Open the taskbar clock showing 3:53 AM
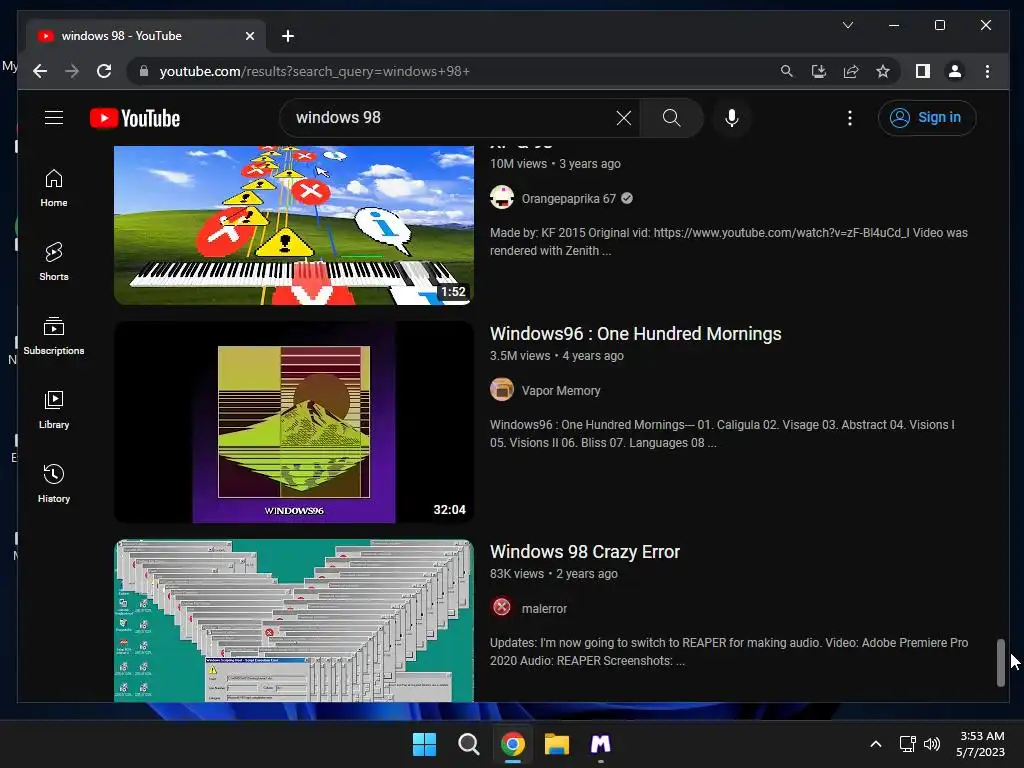The image size is (1024, 768). click(980, 744)
